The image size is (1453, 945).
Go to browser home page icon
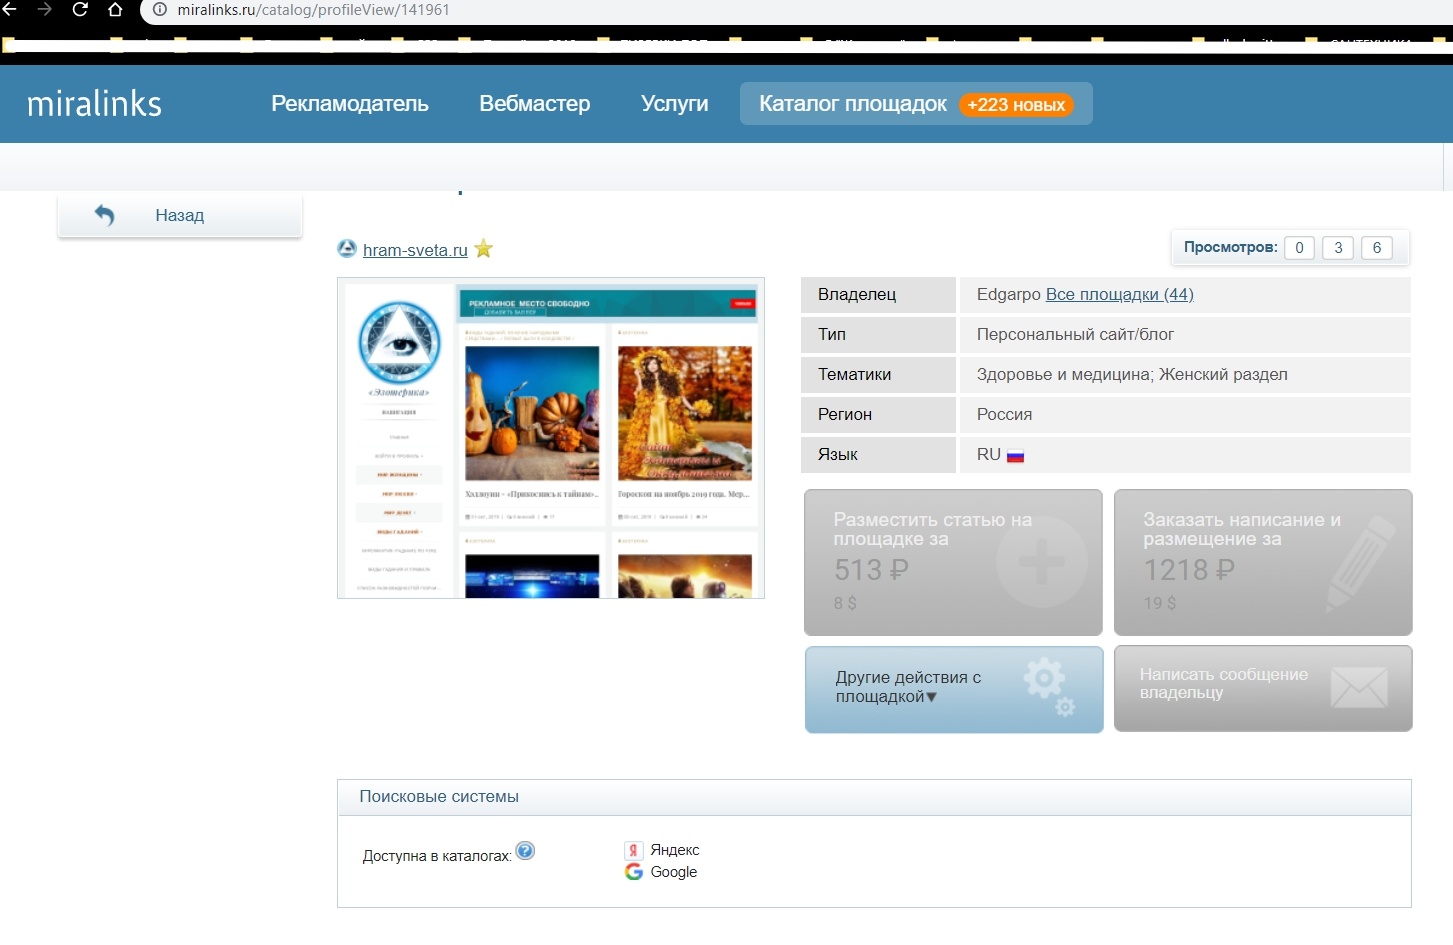115,10
